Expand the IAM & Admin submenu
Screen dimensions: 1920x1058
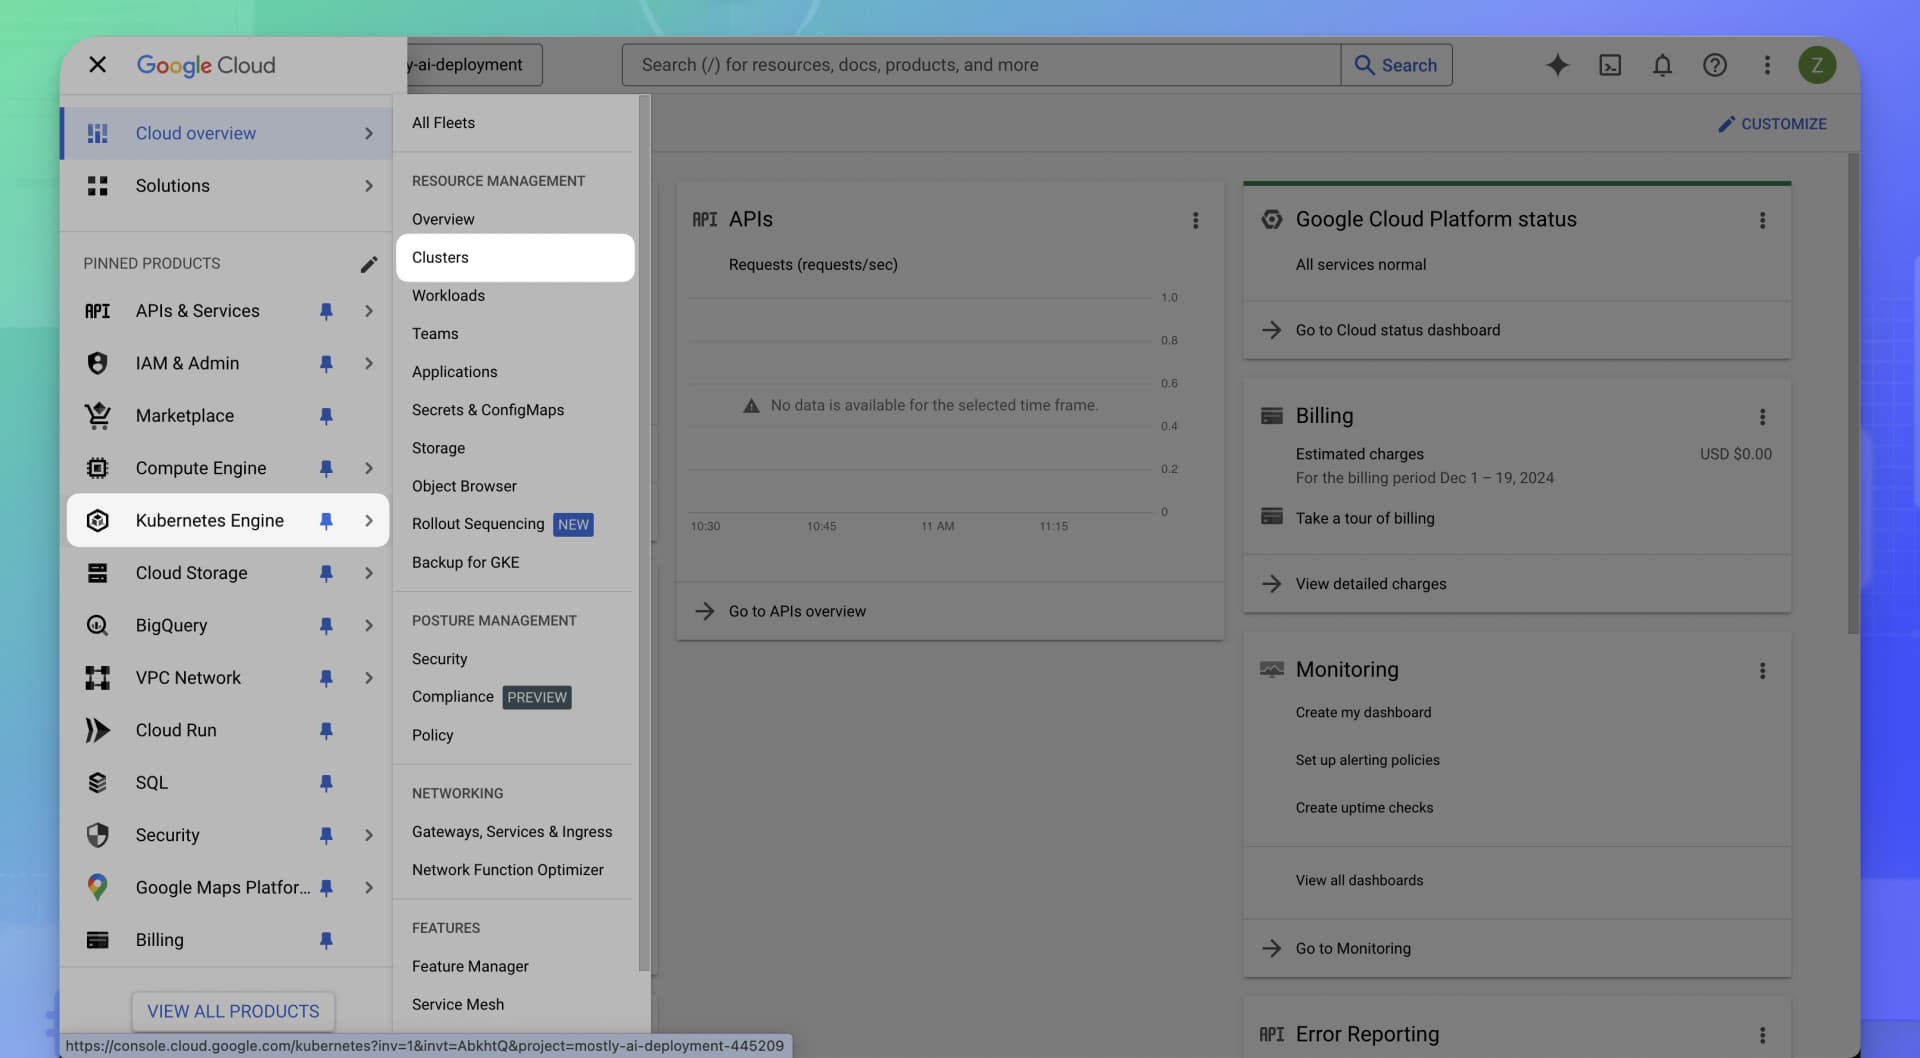click(x=369, y=363)
